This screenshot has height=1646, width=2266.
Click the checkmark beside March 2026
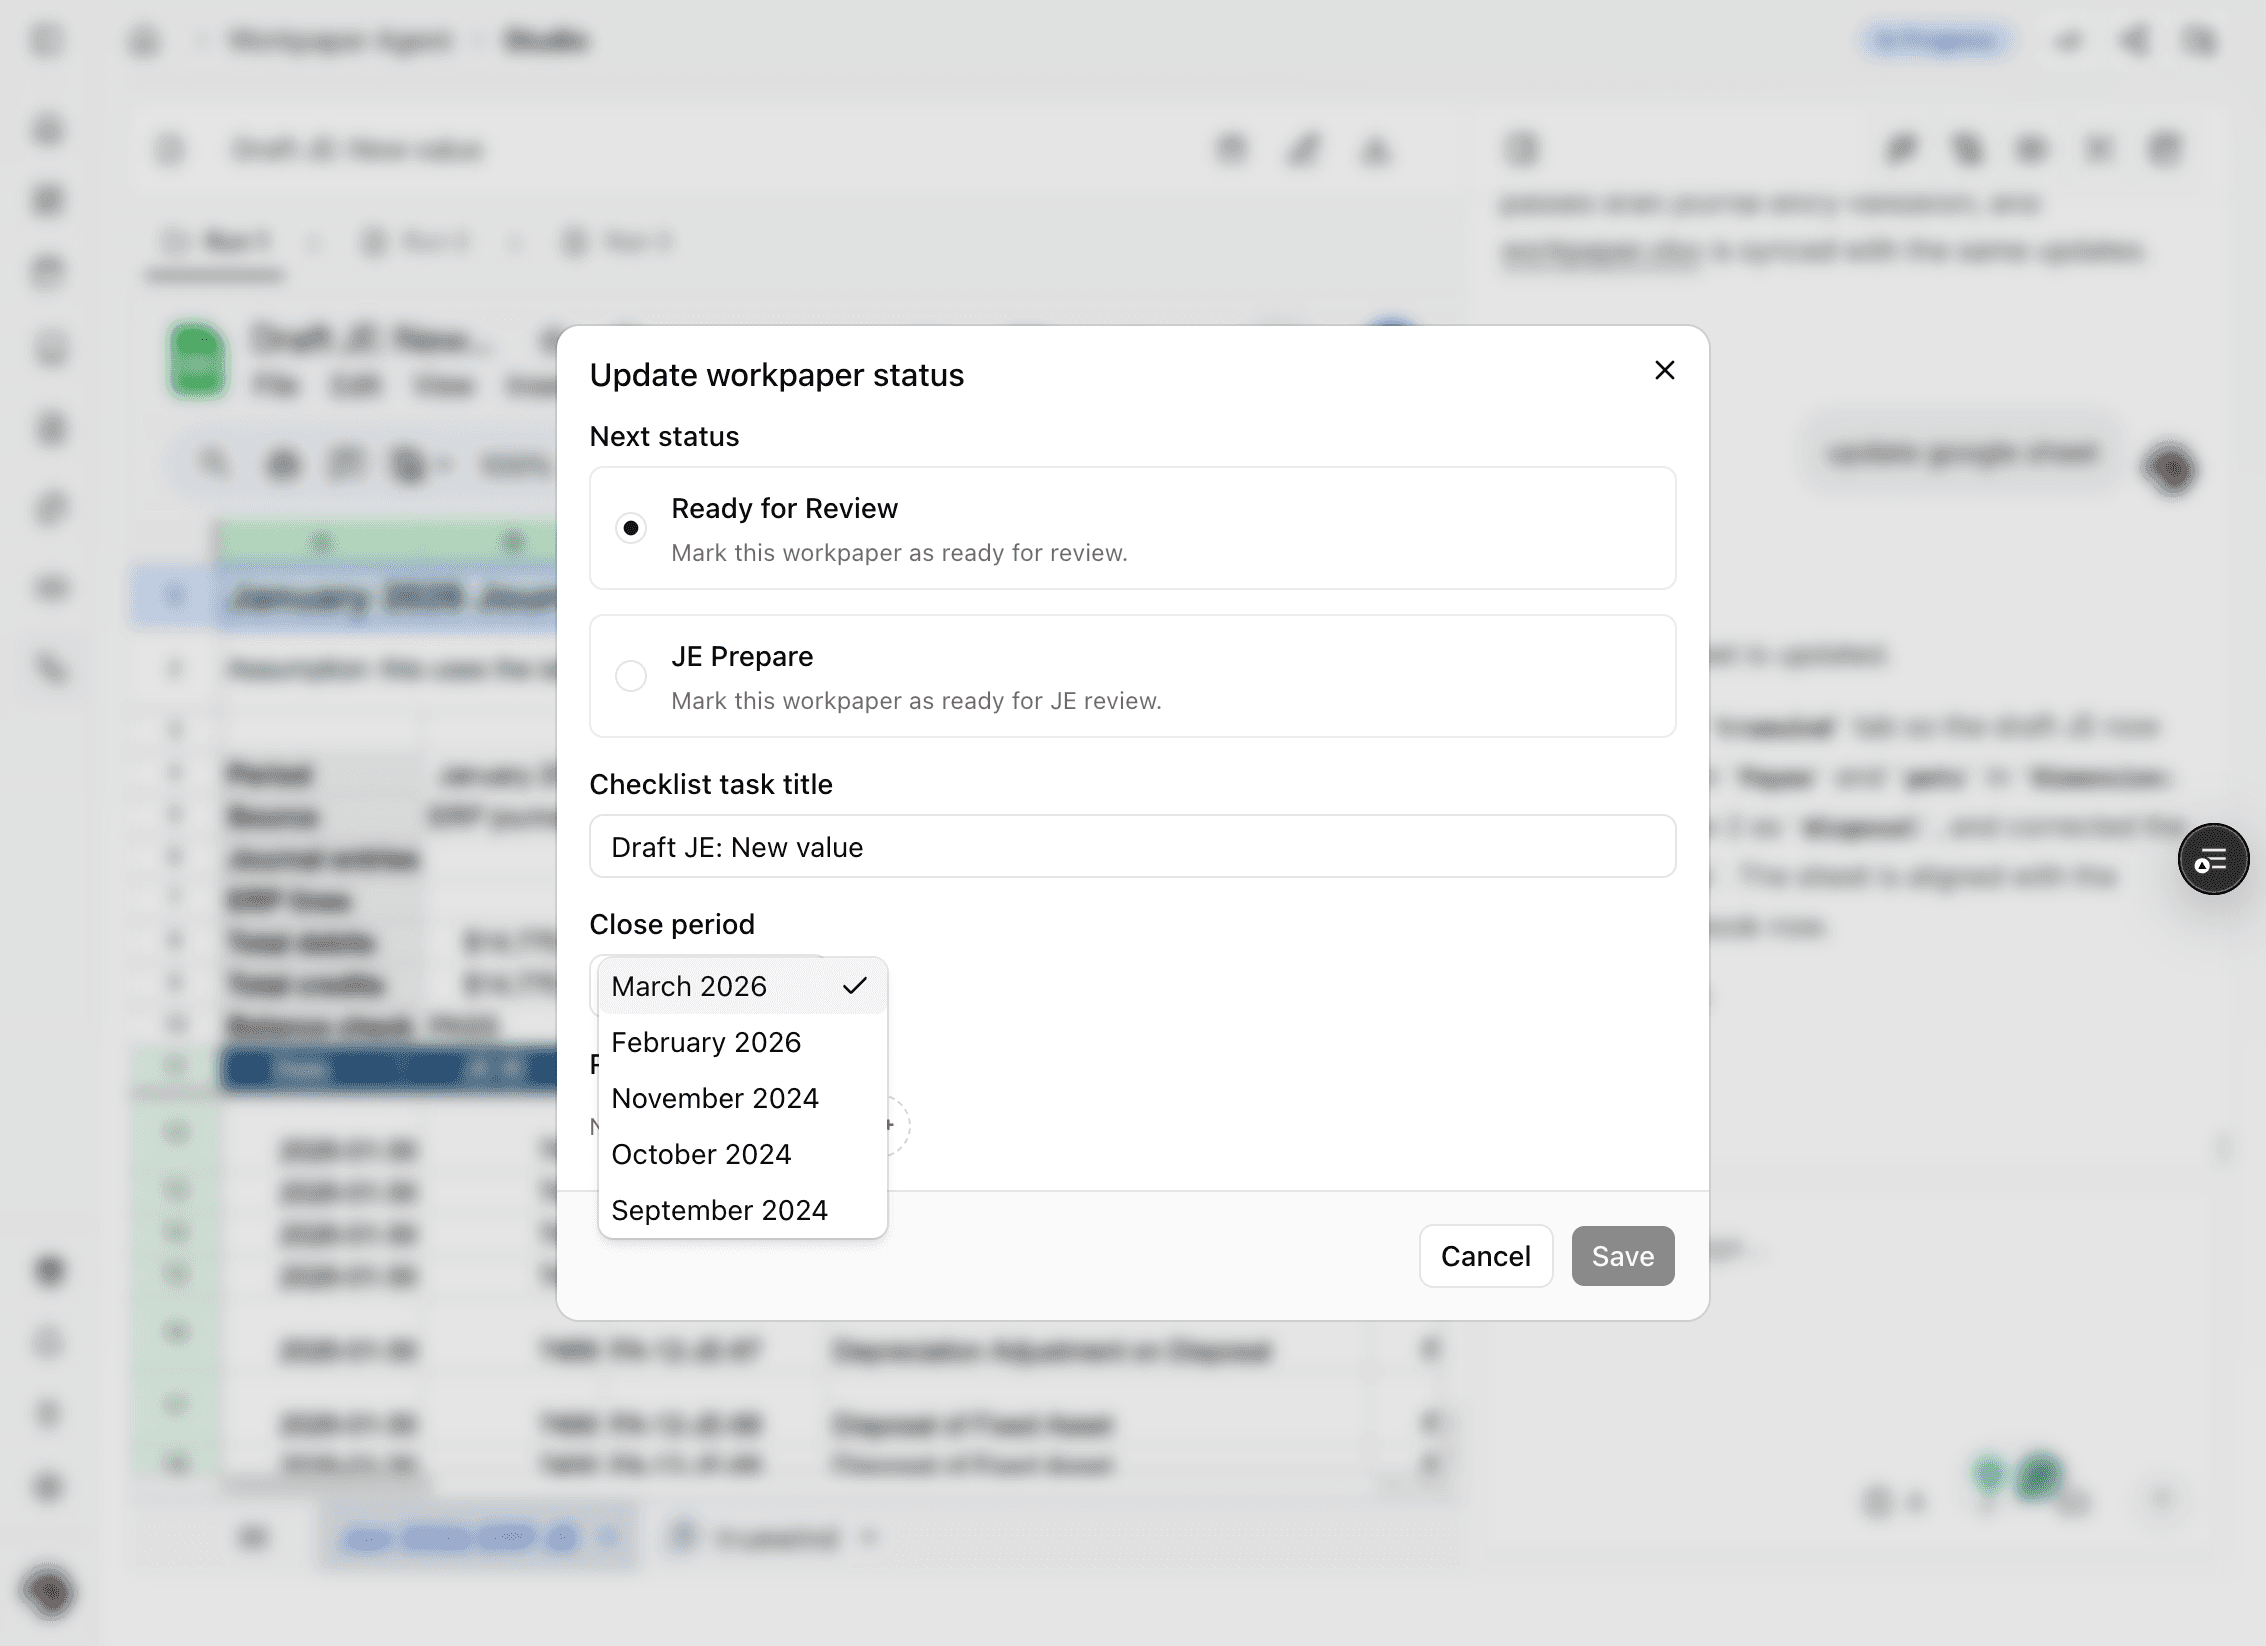click(855, 986)
